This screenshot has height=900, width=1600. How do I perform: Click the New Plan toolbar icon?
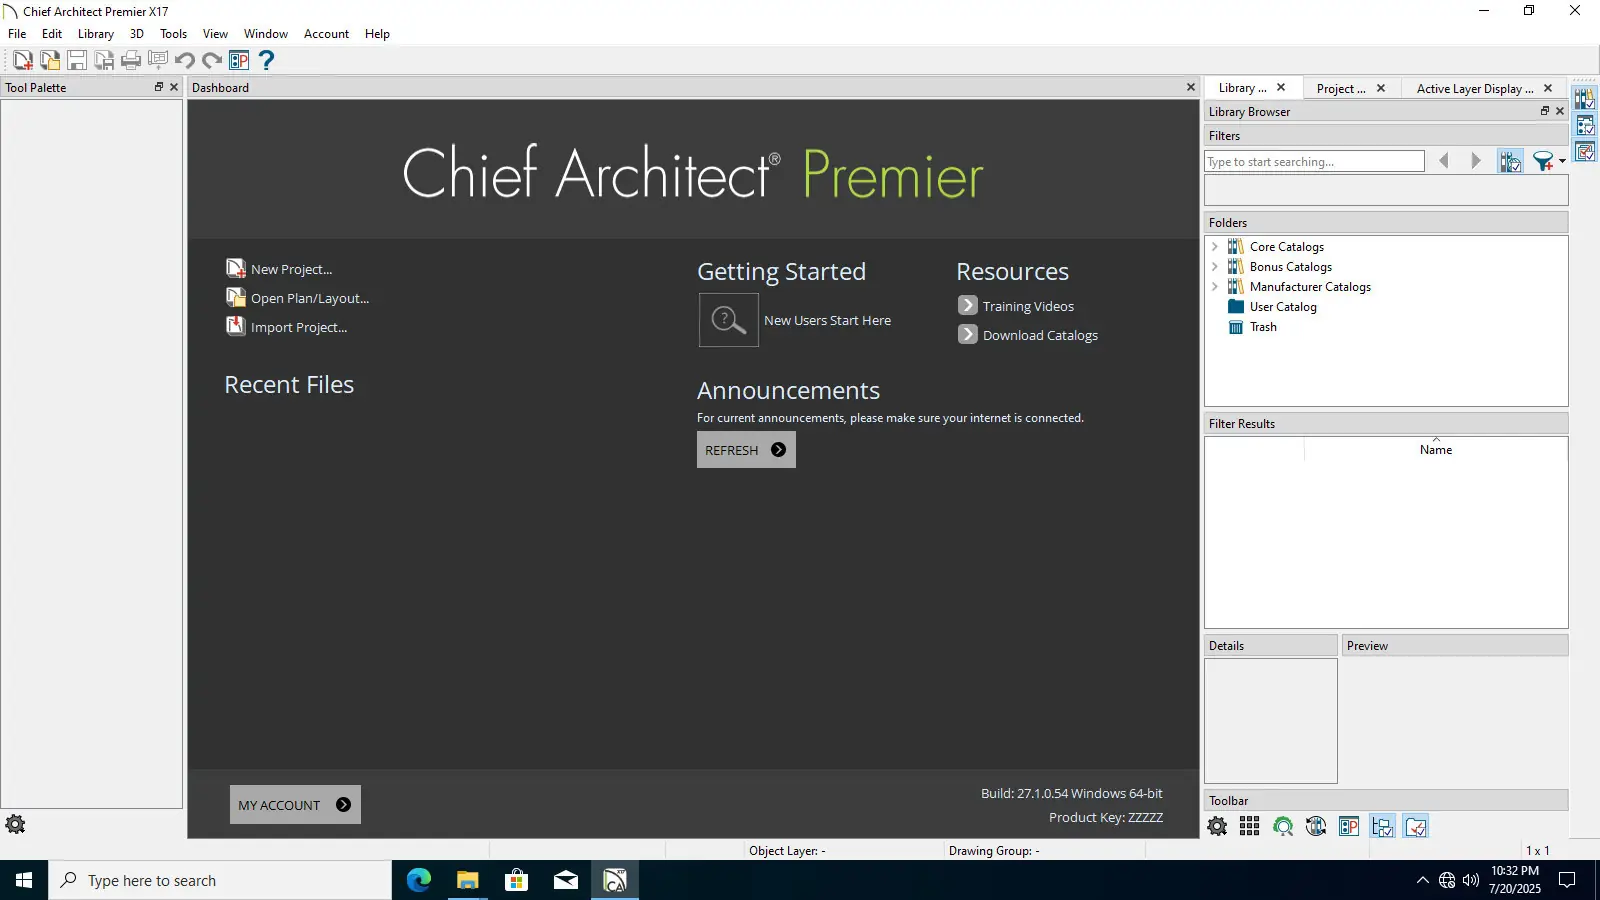click(x=23, y=61)
